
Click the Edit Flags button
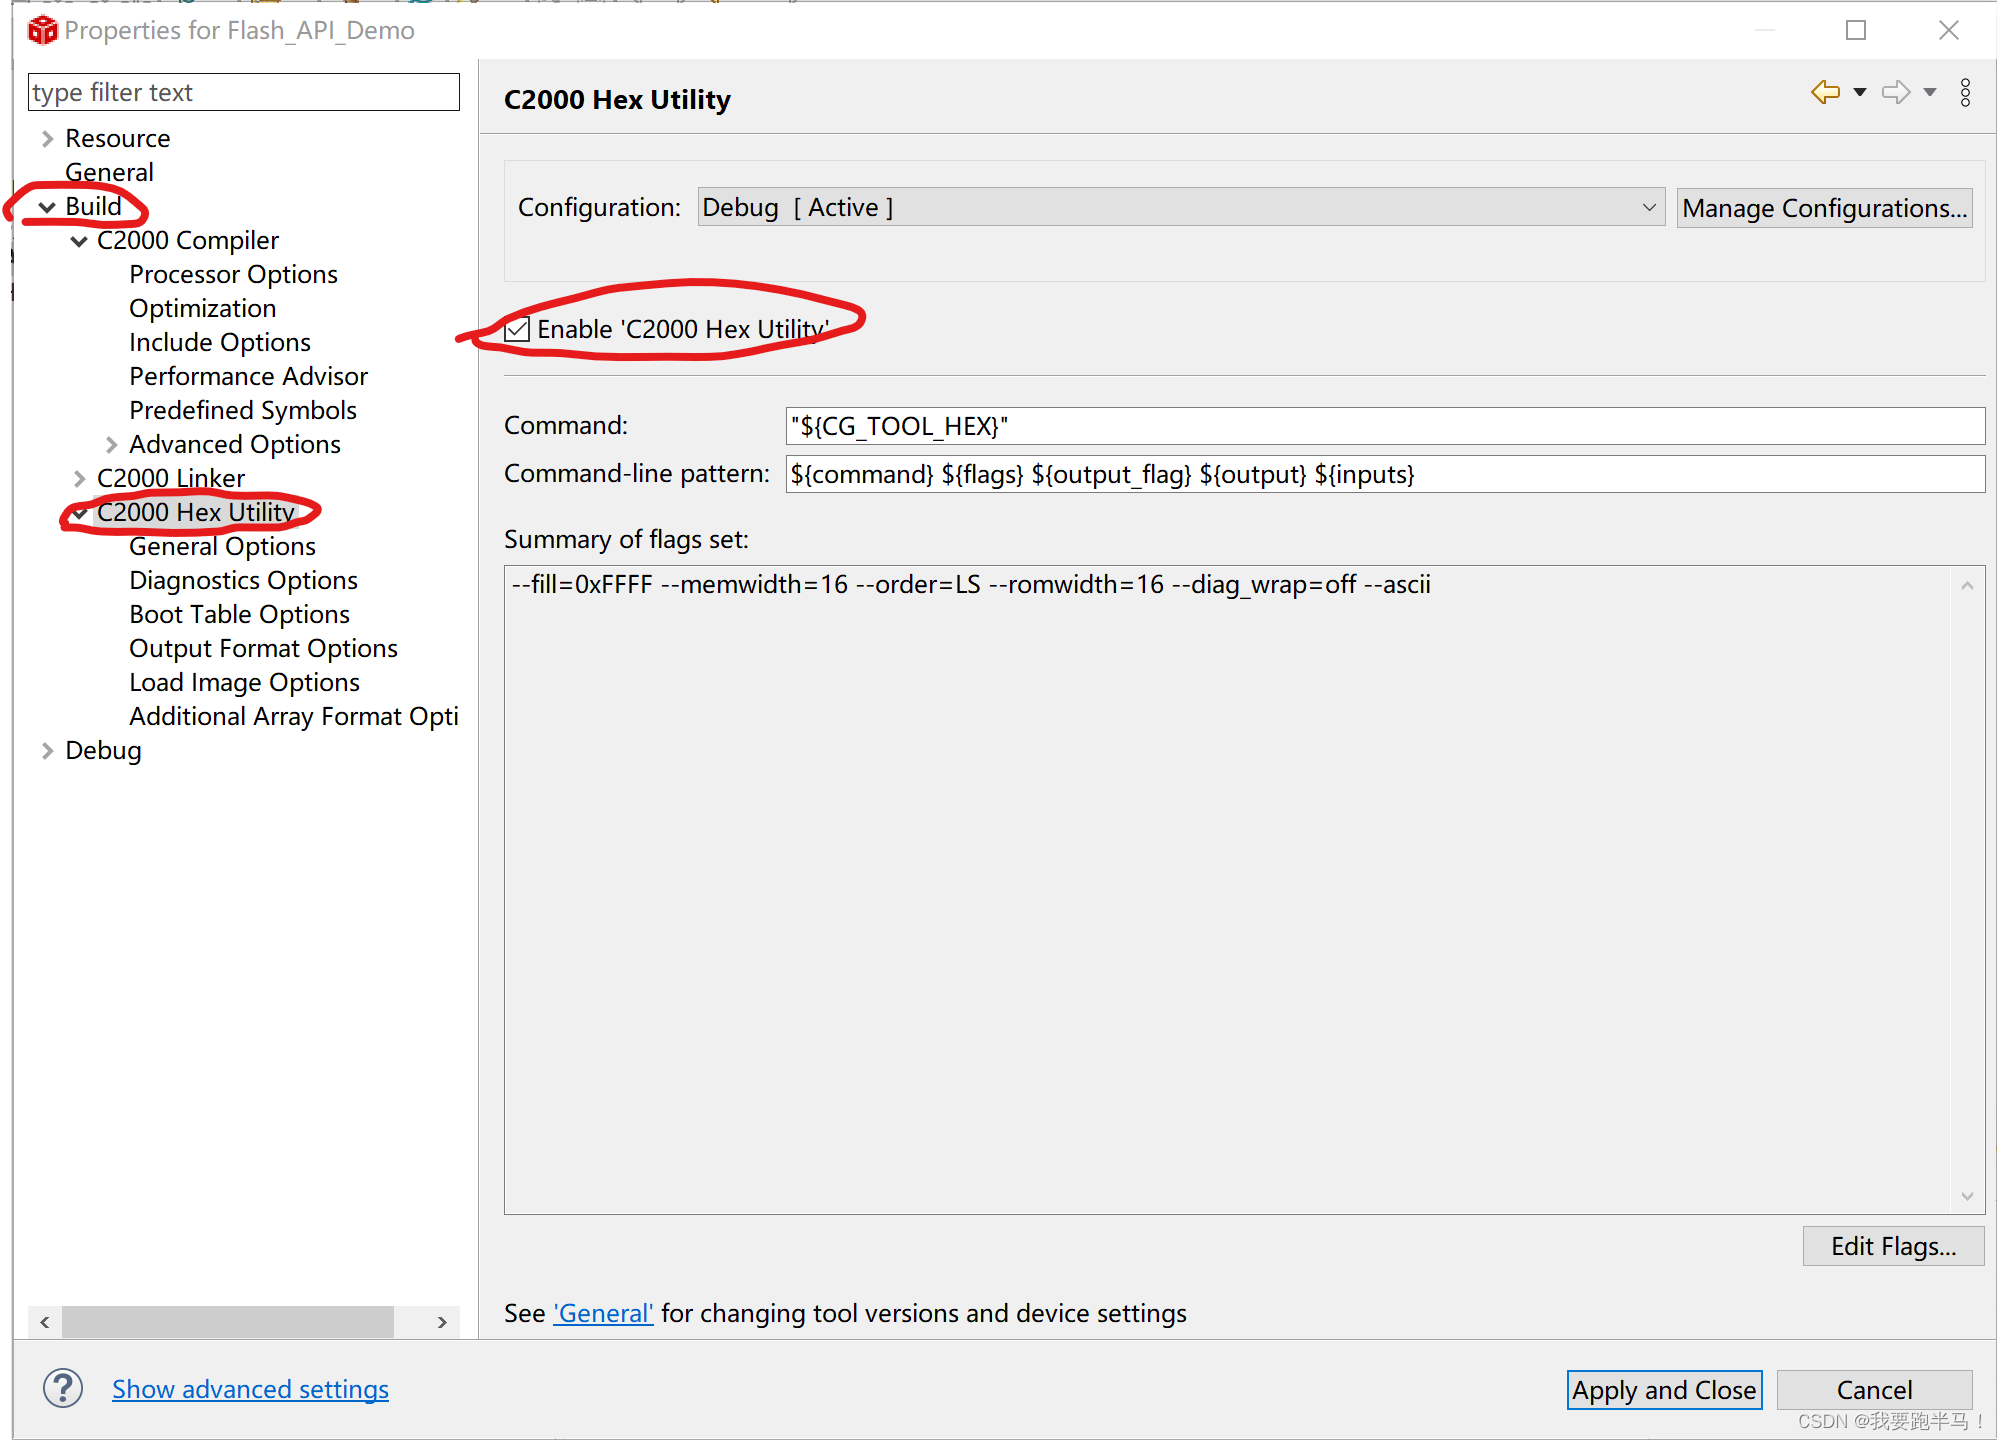1892,1246
